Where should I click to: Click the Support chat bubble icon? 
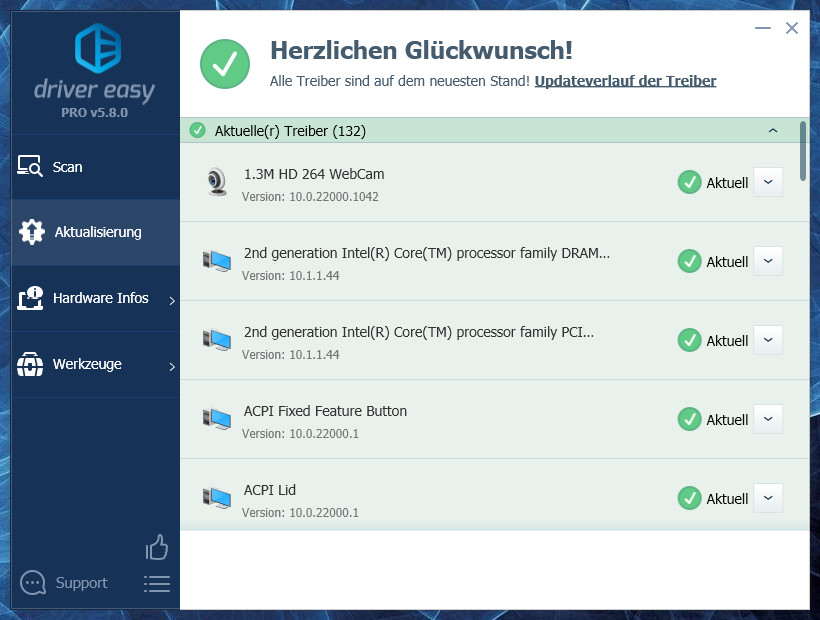click(x=33, y=583)
